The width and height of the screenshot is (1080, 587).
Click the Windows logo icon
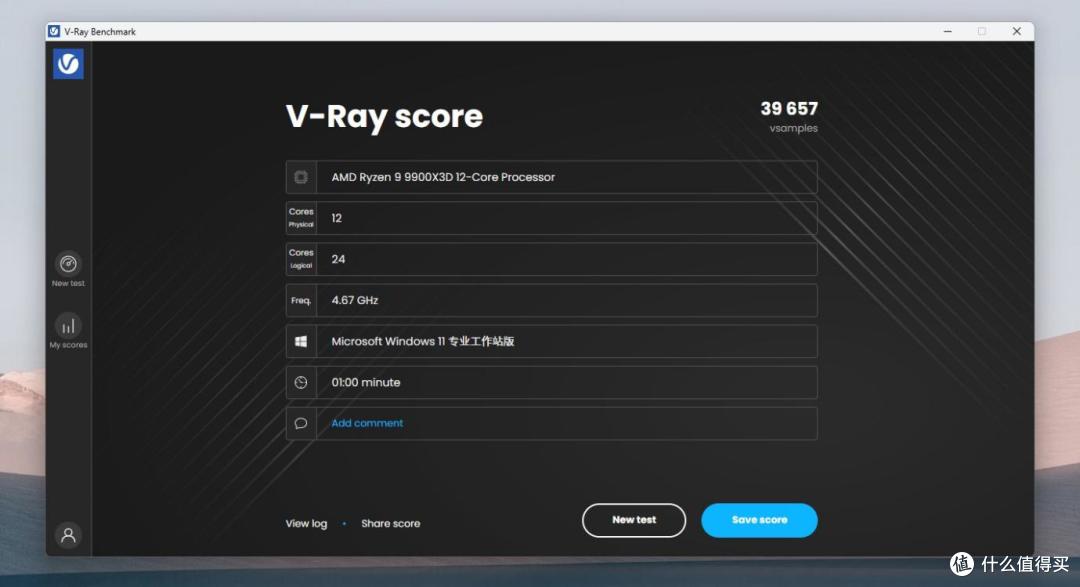tap(301, 341)
